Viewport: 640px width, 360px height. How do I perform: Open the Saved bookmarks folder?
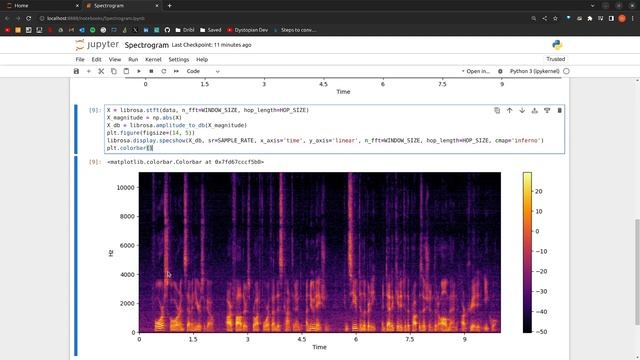click(211, 30)
